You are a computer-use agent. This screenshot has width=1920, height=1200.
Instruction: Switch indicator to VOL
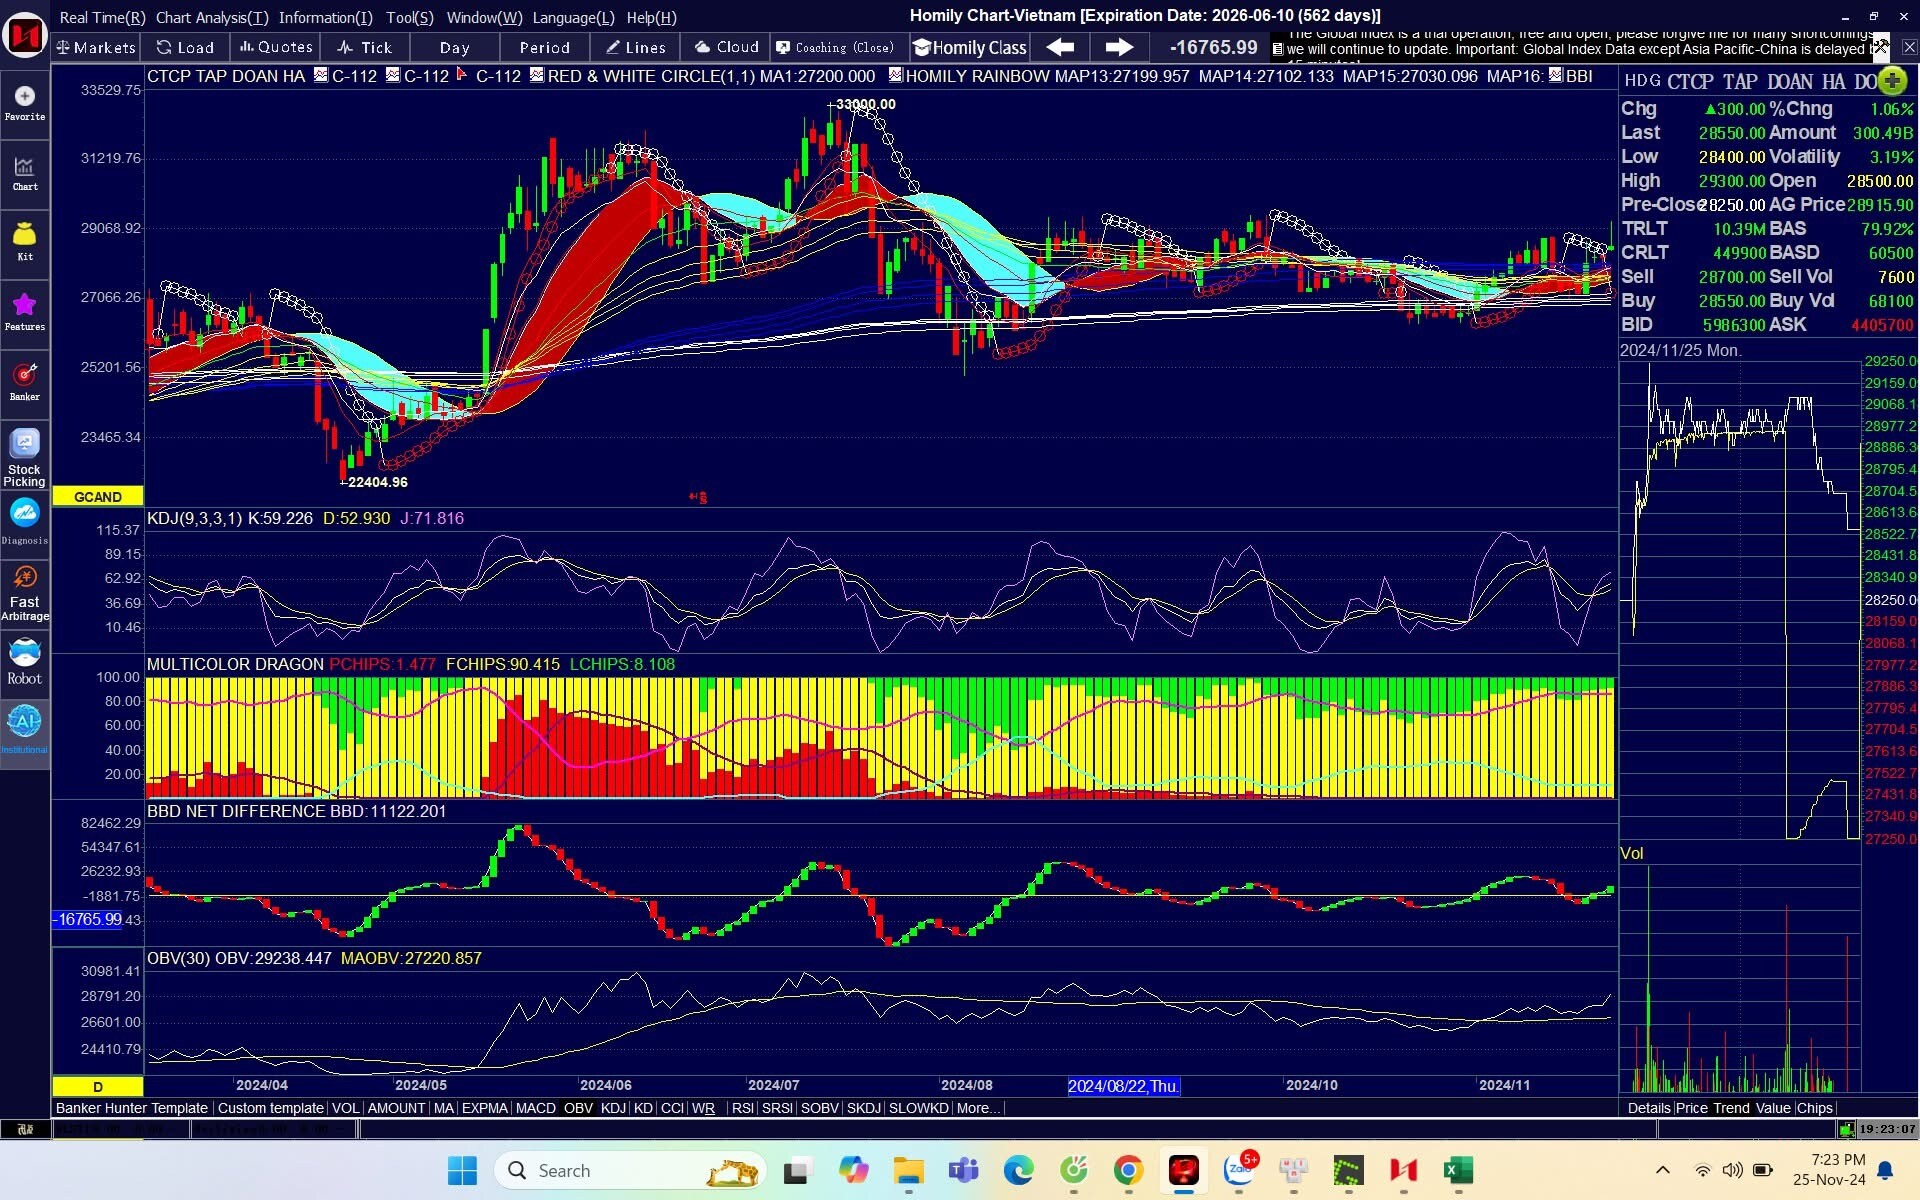pos(345,1108)
